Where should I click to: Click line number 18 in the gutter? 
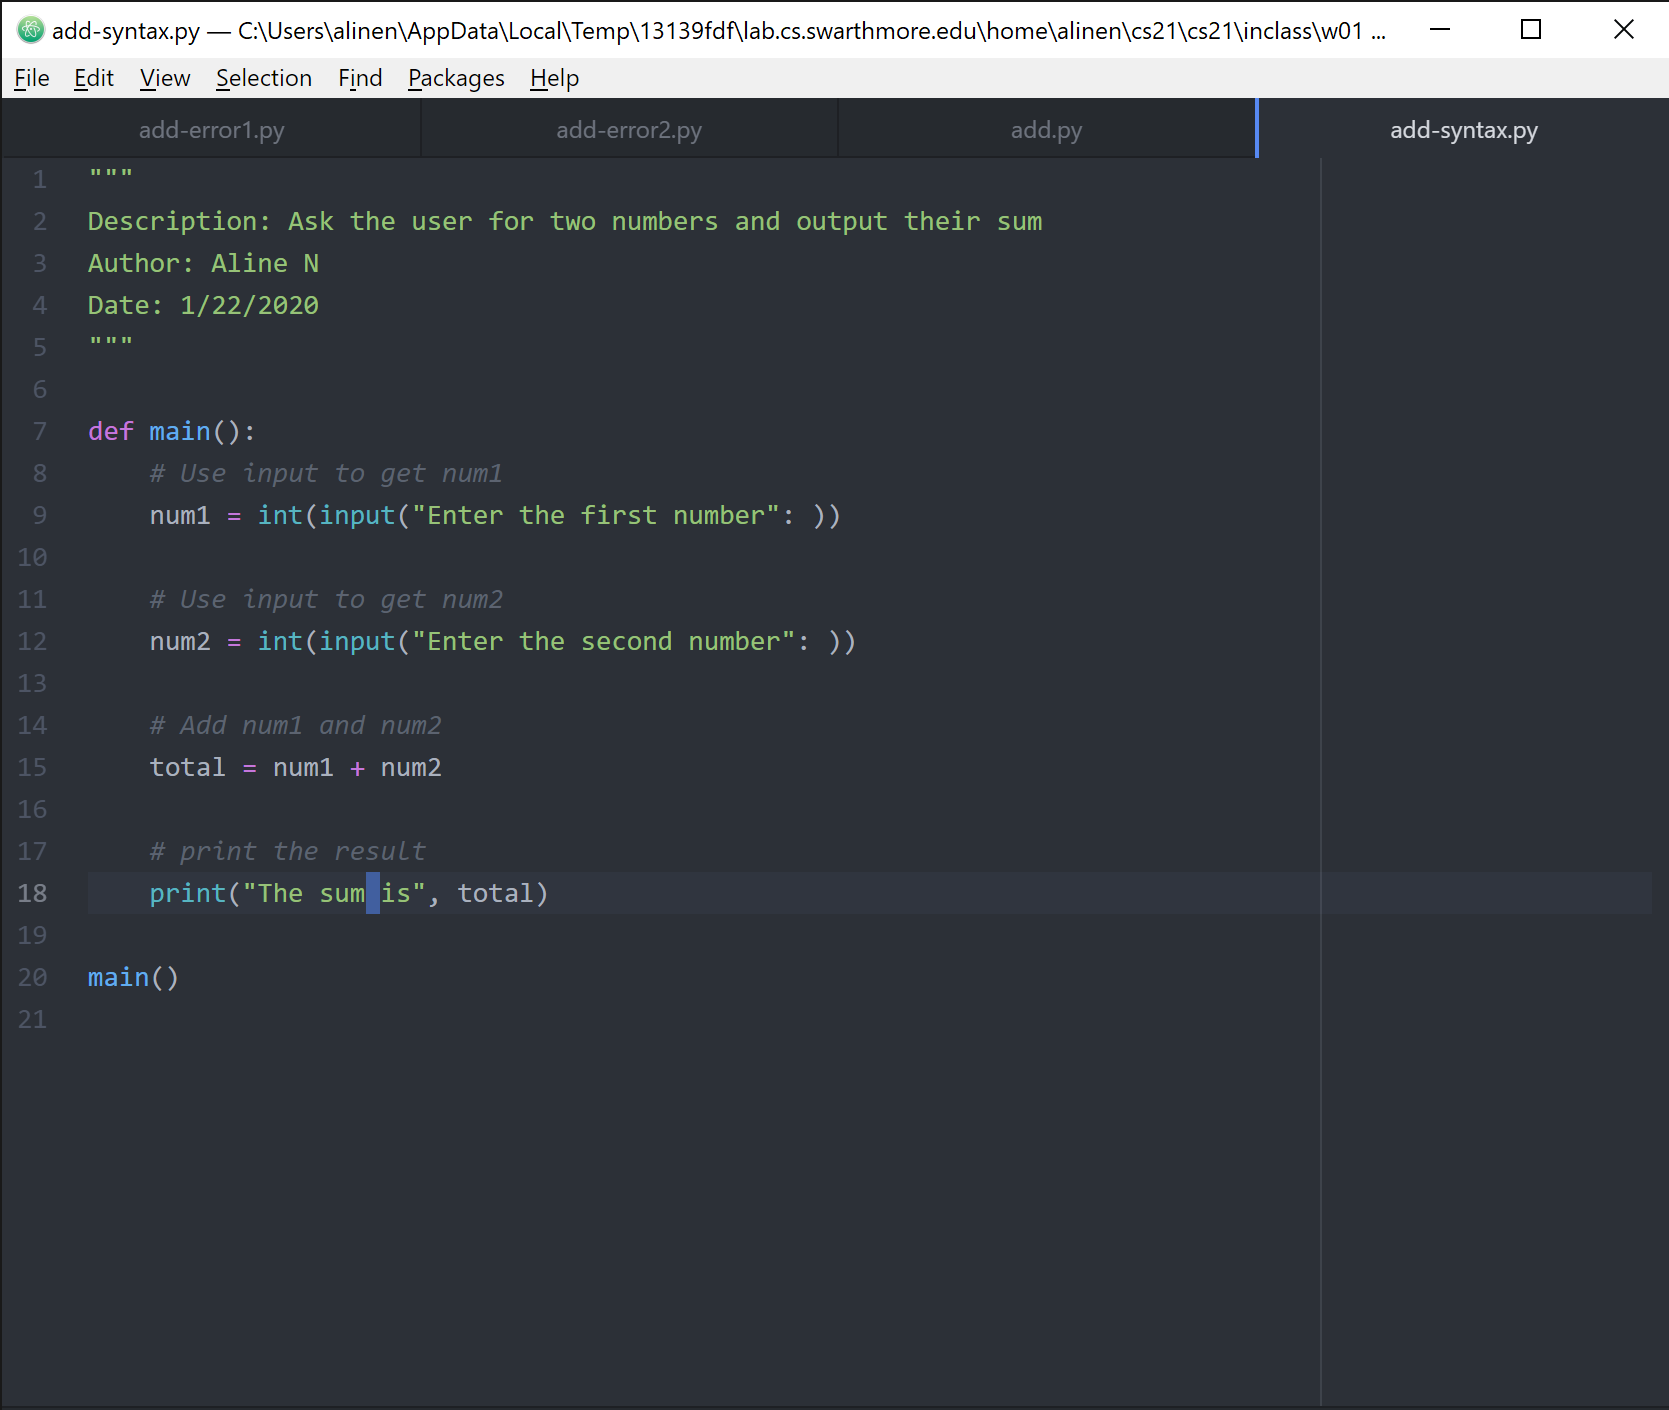[x=32, y=893]
